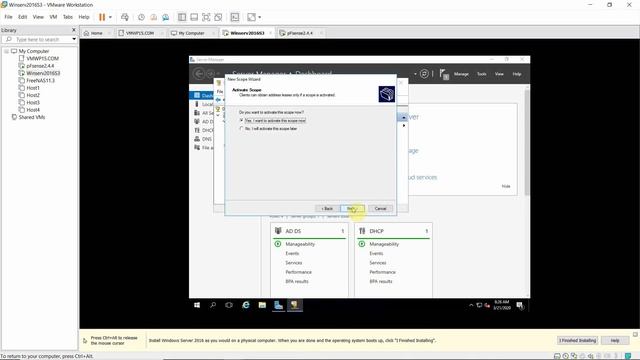Screen dimensions: 640x360
Task: Select pfSense2.4.4 in the library tree
Action: click(x=40, y=66)
